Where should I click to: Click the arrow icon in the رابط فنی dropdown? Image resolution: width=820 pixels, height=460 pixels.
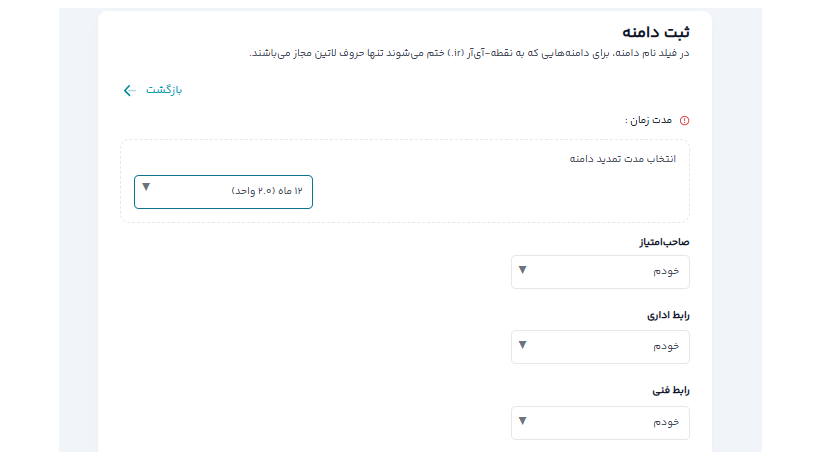click(x=523, y=420)
